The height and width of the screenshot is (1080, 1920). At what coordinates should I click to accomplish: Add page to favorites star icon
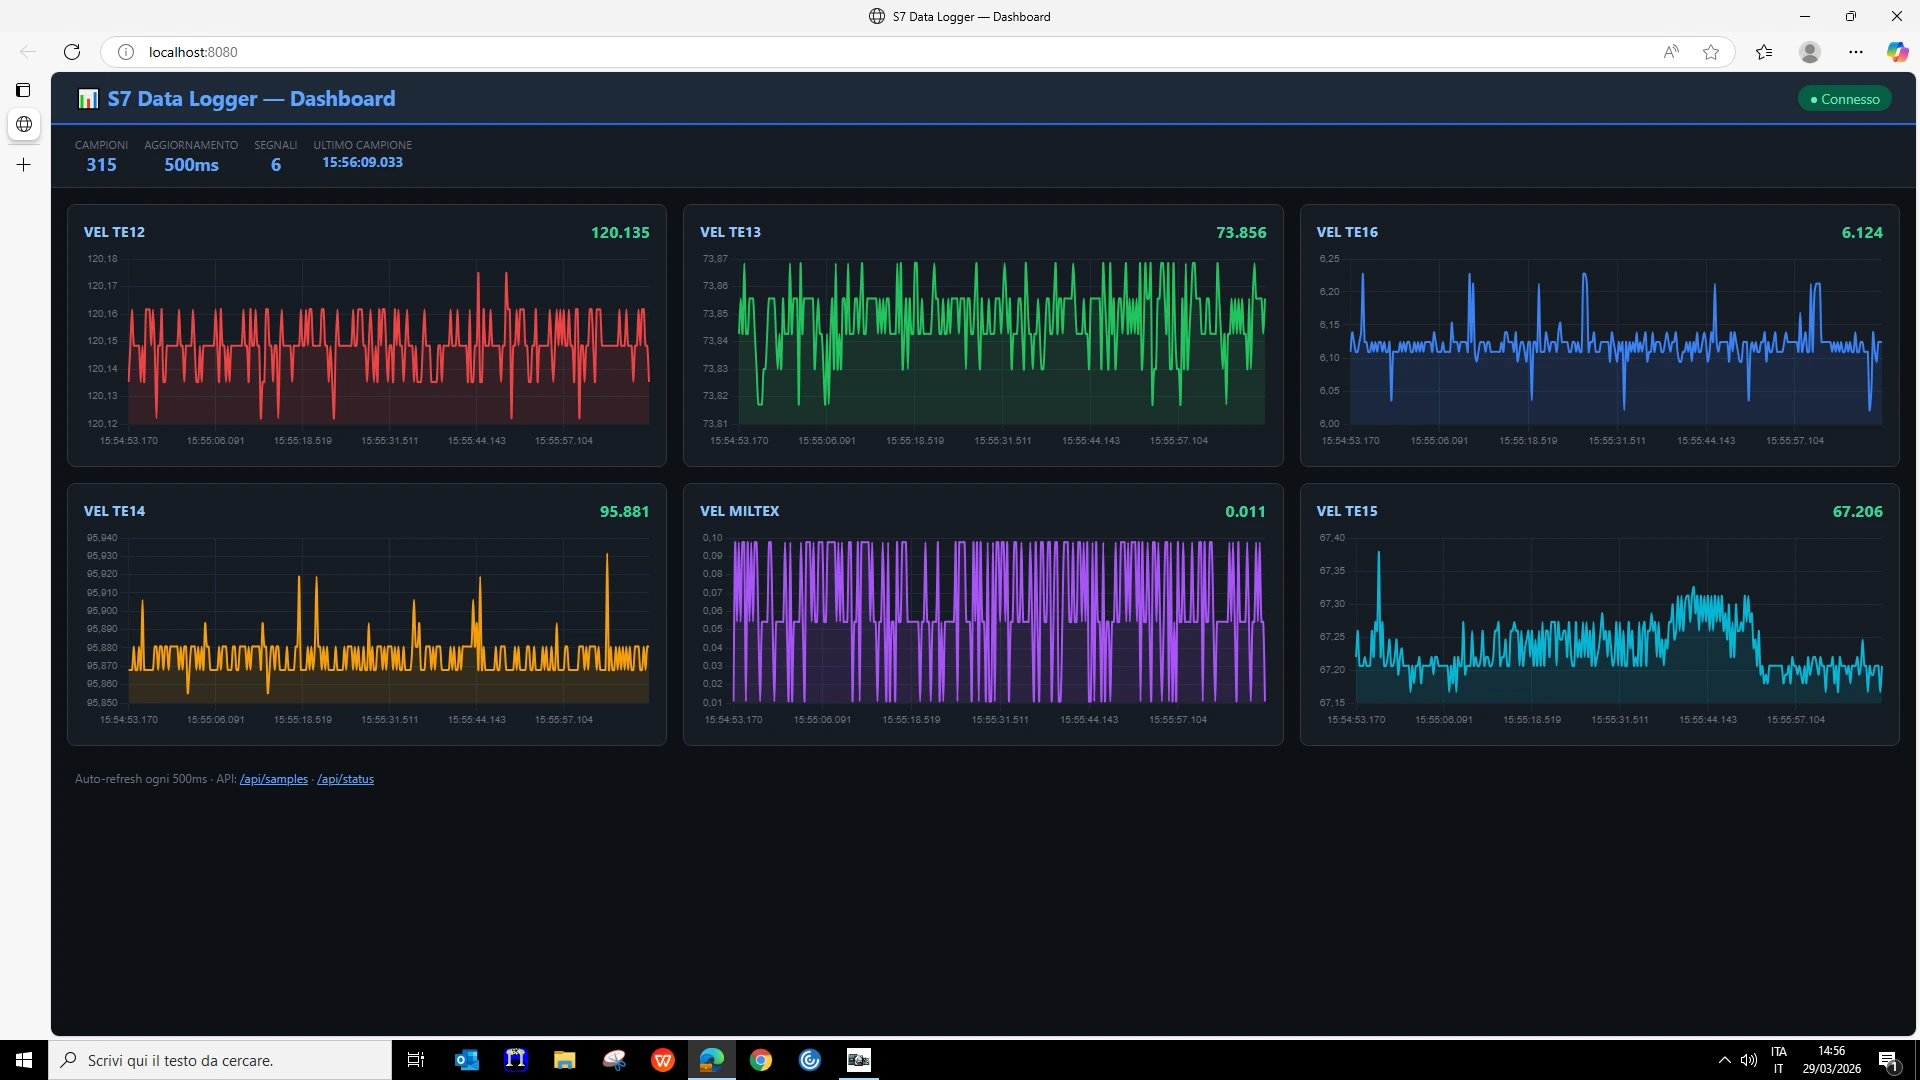pos(1711,52)
